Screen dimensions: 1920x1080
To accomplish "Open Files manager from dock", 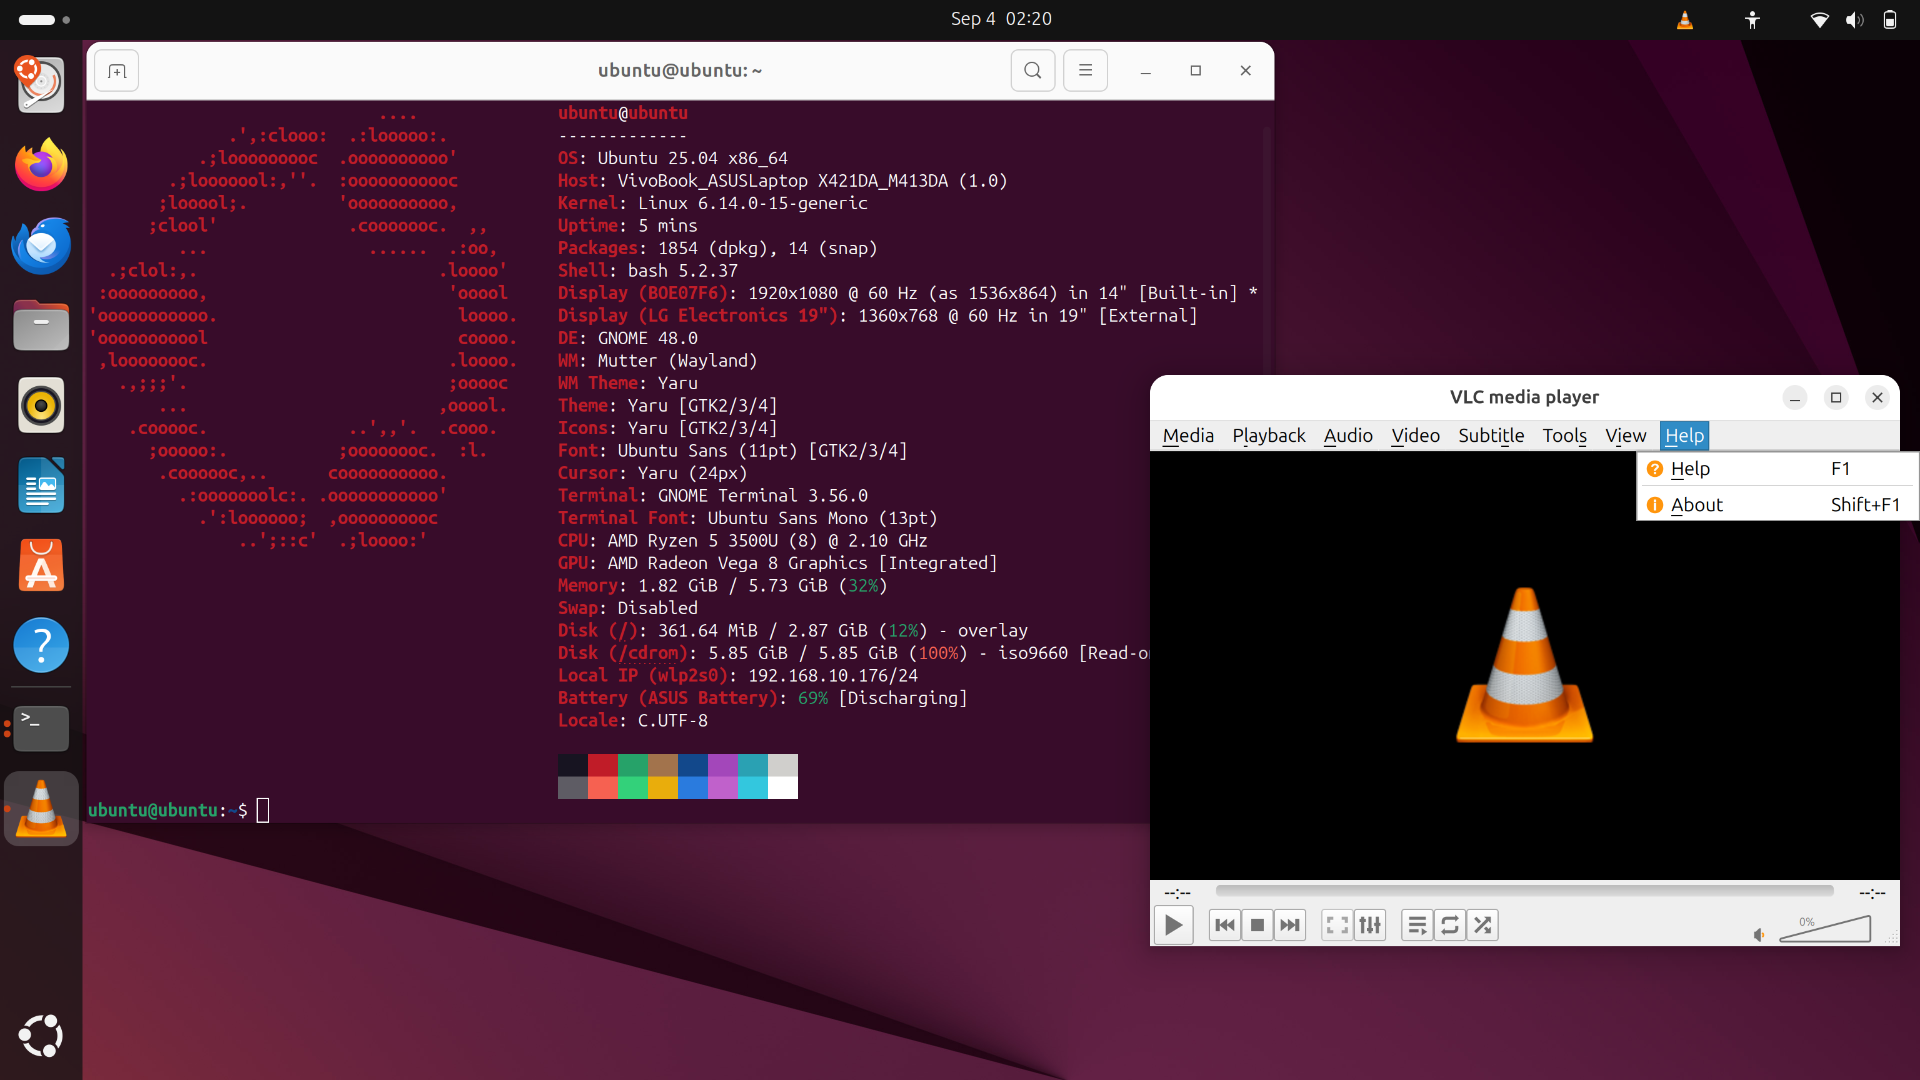I will click(x=41, y=325).
